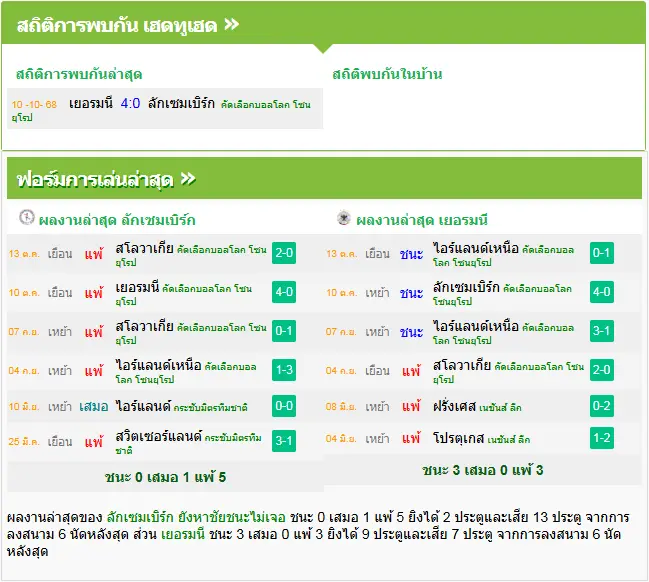Click the 10-10-68 match date
Viewport: 649px width, 582px height.
click(34, 104)
